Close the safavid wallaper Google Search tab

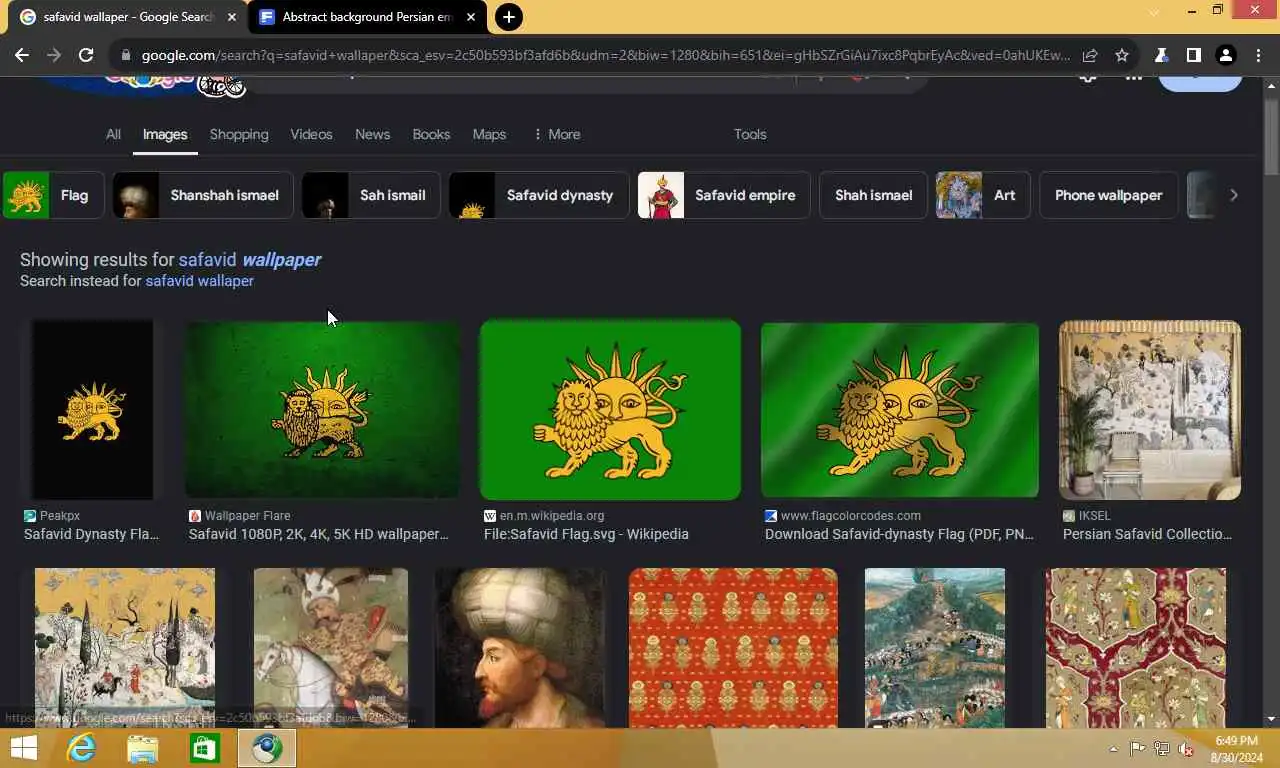[232, 17]
